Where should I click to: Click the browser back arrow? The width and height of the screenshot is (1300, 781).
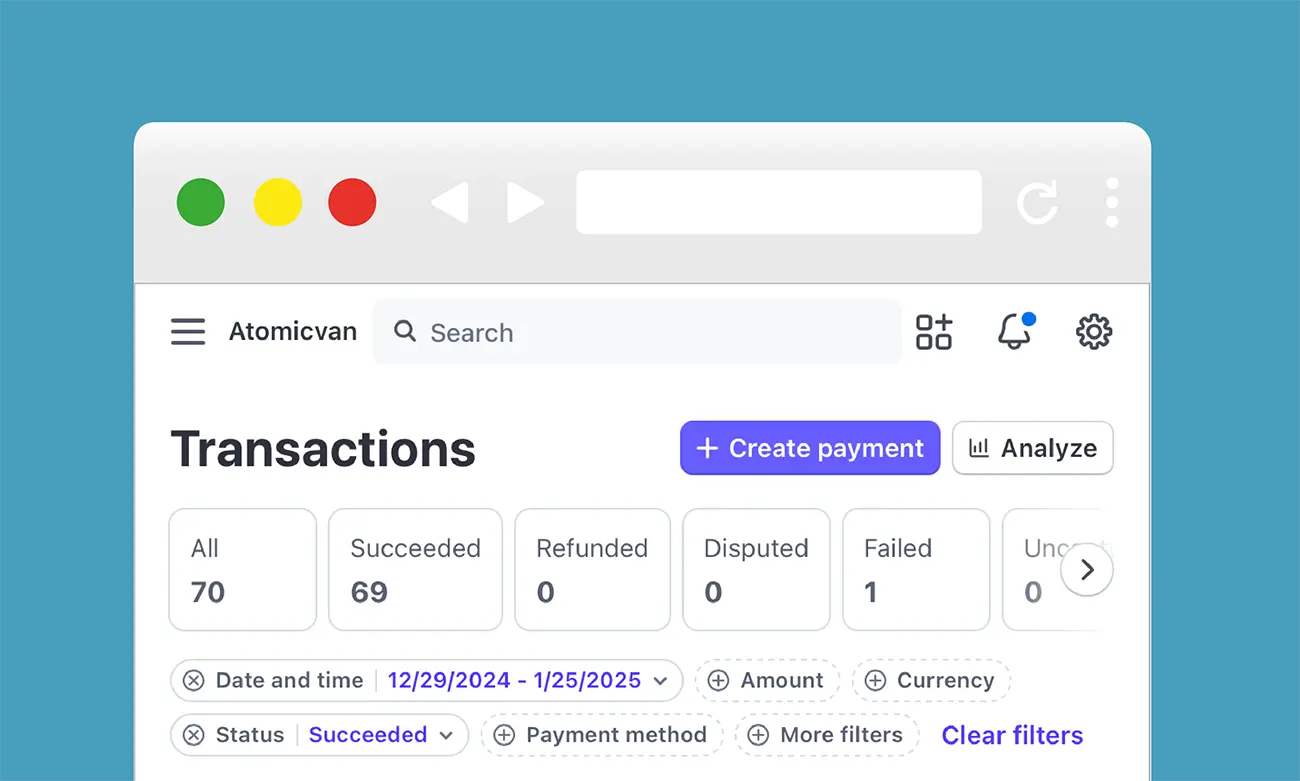coord(450,203)
